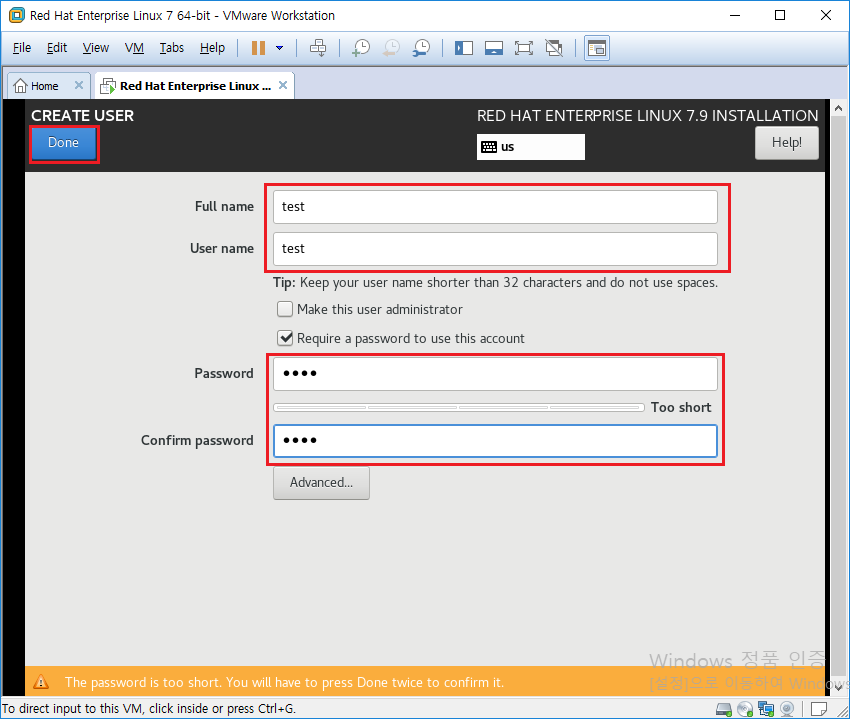Click Send Ctrl+Alt+Del toolbar icon
The image size is (850, 719).
(x=318, y=48)
